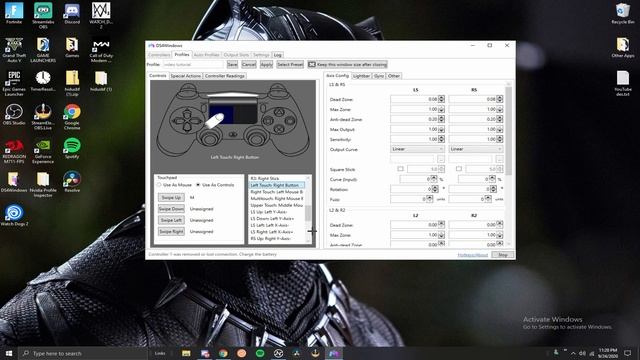Toggle LS Square Stick checkbox

point(400,169)
